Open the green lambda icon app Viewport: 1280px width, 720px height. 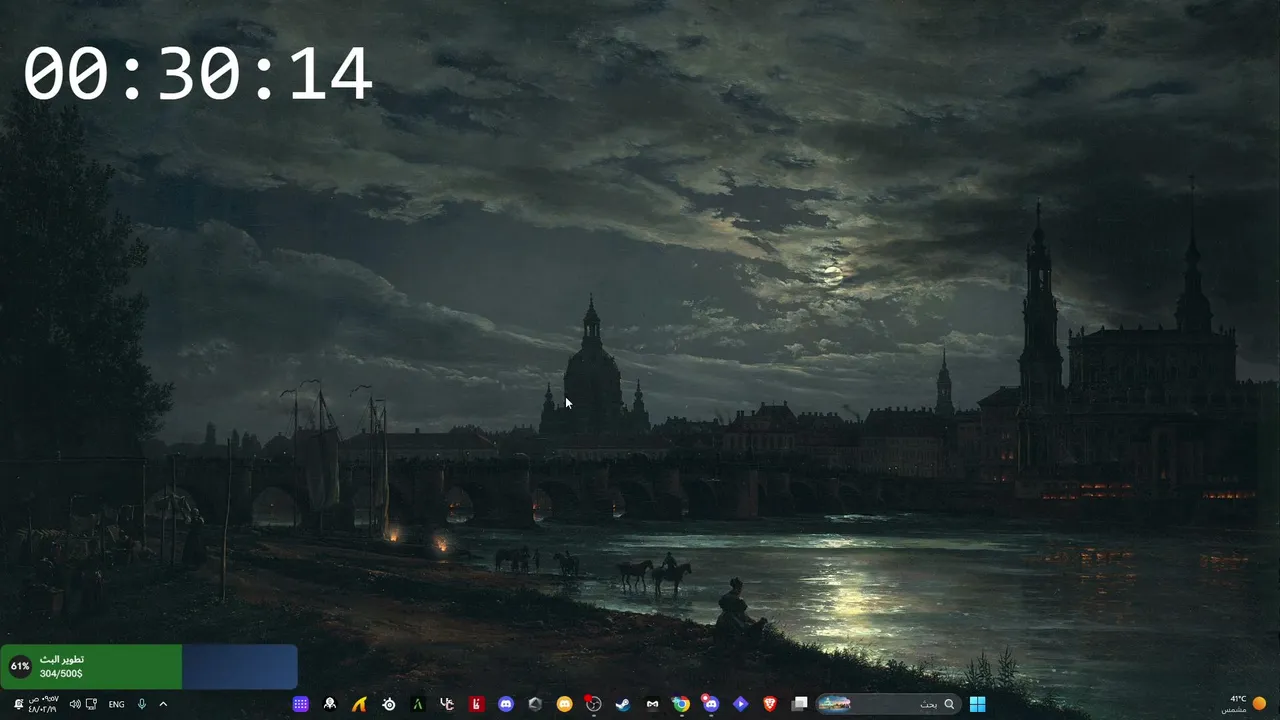[x=417, y=704]
